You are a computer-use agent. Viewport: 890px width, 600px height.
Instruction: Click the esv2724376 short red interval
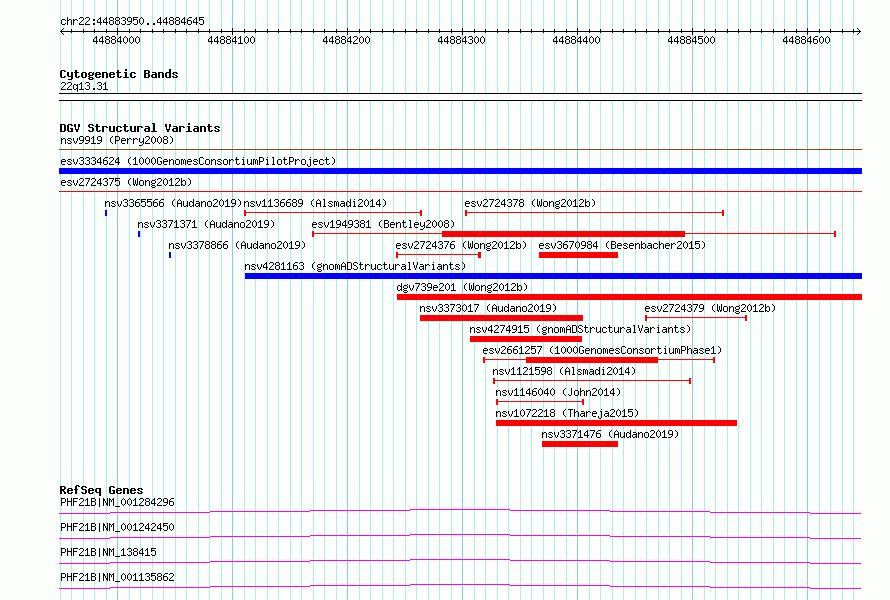click(439, 255)
